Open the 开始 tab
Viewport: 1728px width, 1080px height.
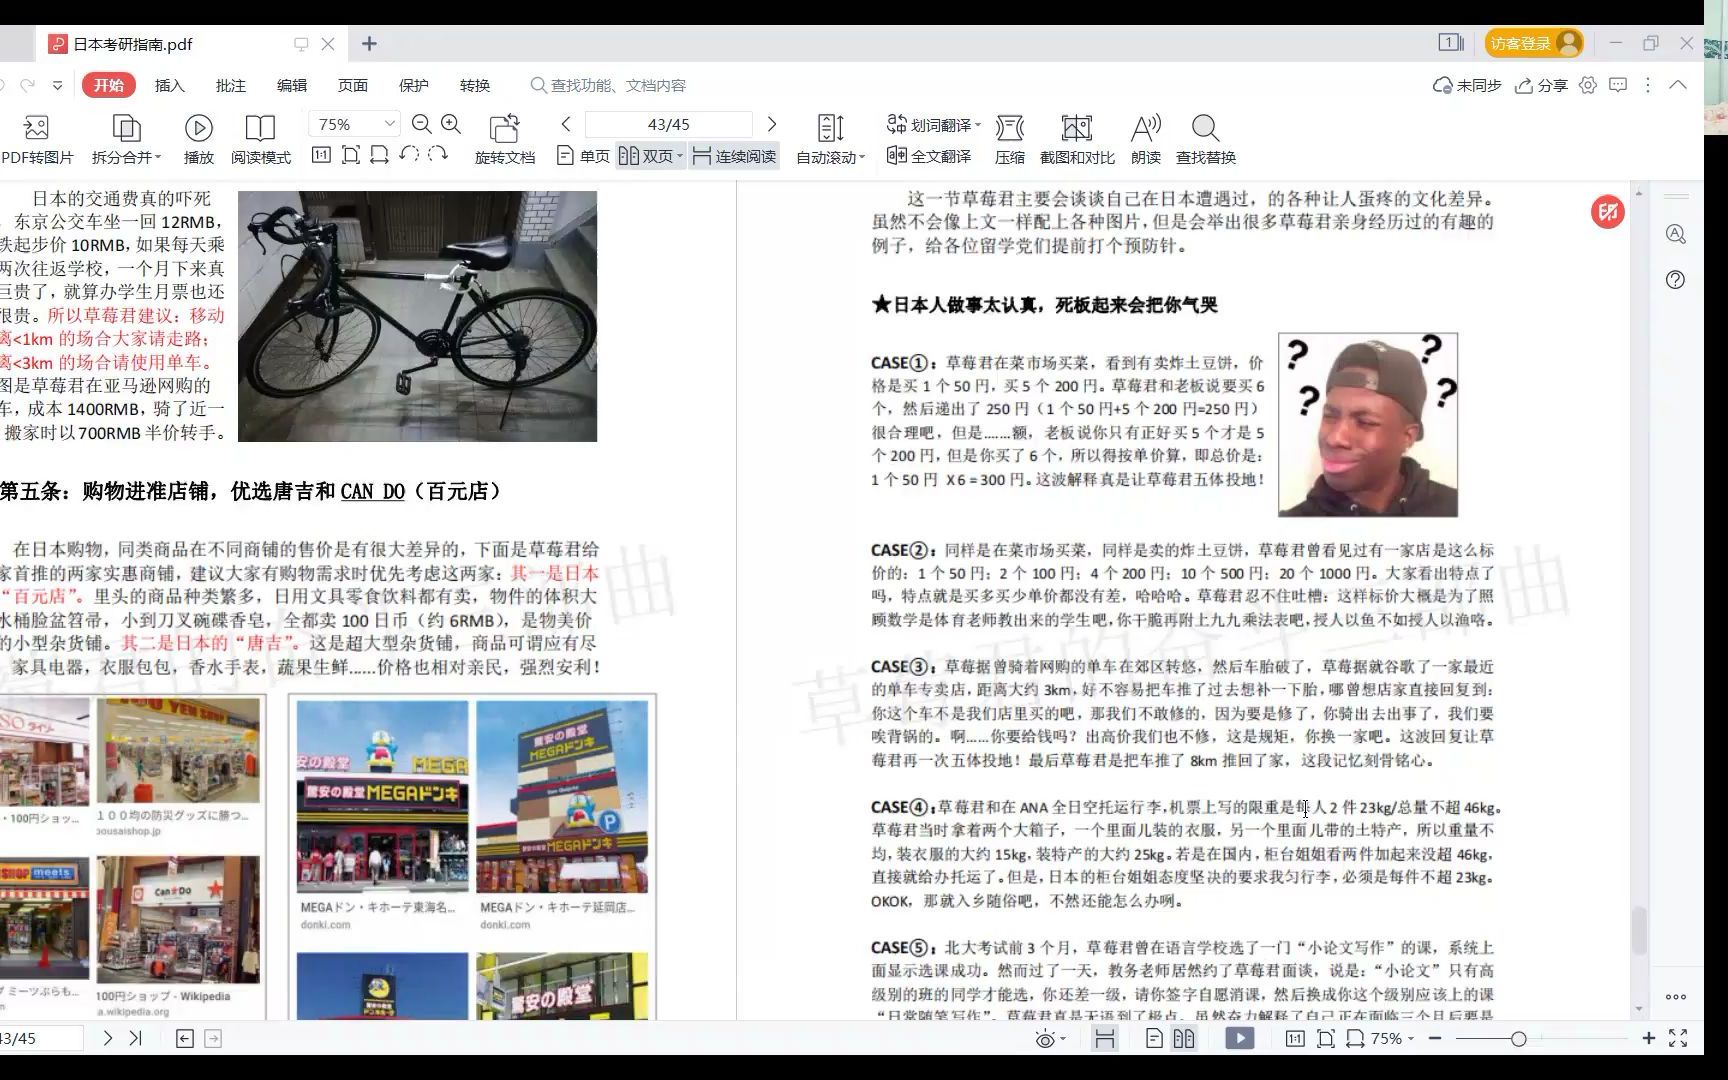coord(108,86)
